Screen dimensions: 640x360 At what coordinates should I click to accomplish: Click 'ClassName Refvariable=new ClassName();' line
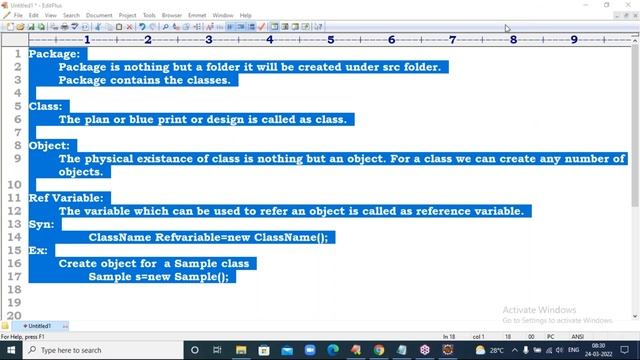[x=208, y=237]
